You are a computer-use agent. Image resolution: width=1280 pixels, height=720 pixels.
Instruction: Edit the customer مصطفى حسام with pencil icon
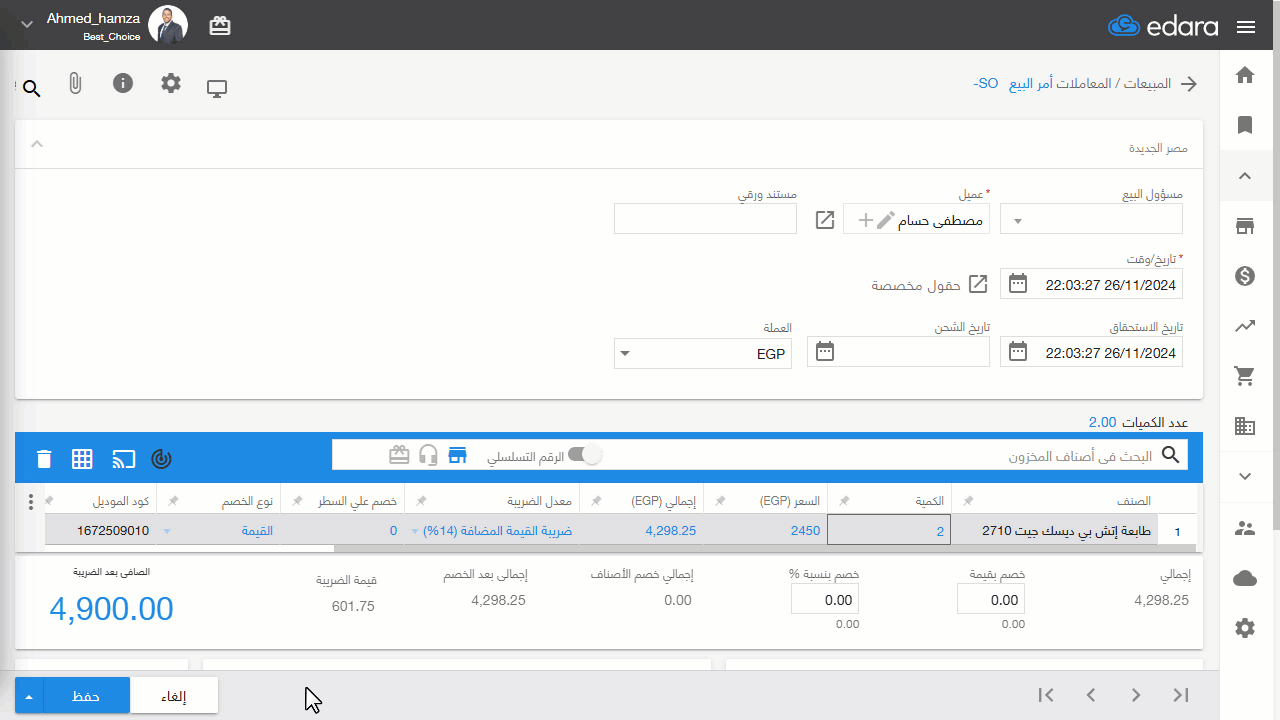(x=886, y=220)
